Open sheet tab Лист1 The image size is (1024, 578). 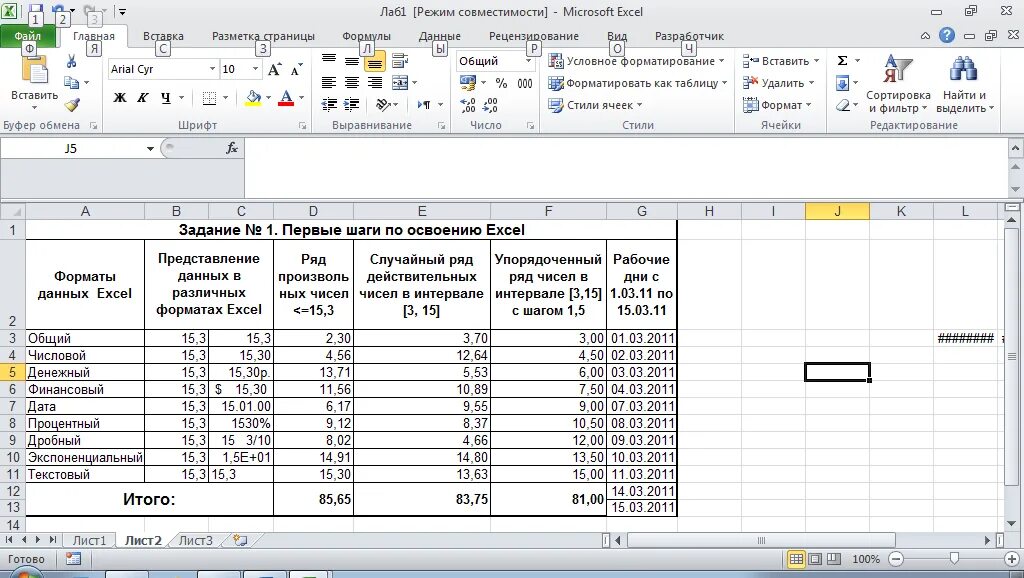[x=89, y=541]
